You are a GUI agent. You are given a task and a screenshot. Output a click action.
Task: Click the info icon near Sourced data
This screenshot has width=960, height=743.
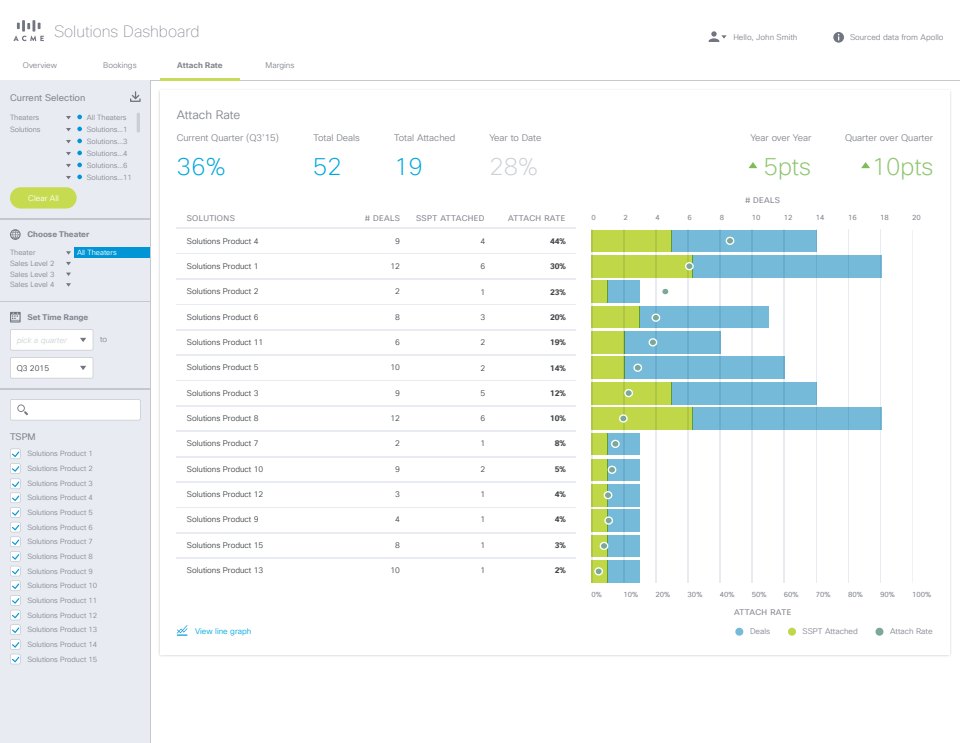coord(838,37)
